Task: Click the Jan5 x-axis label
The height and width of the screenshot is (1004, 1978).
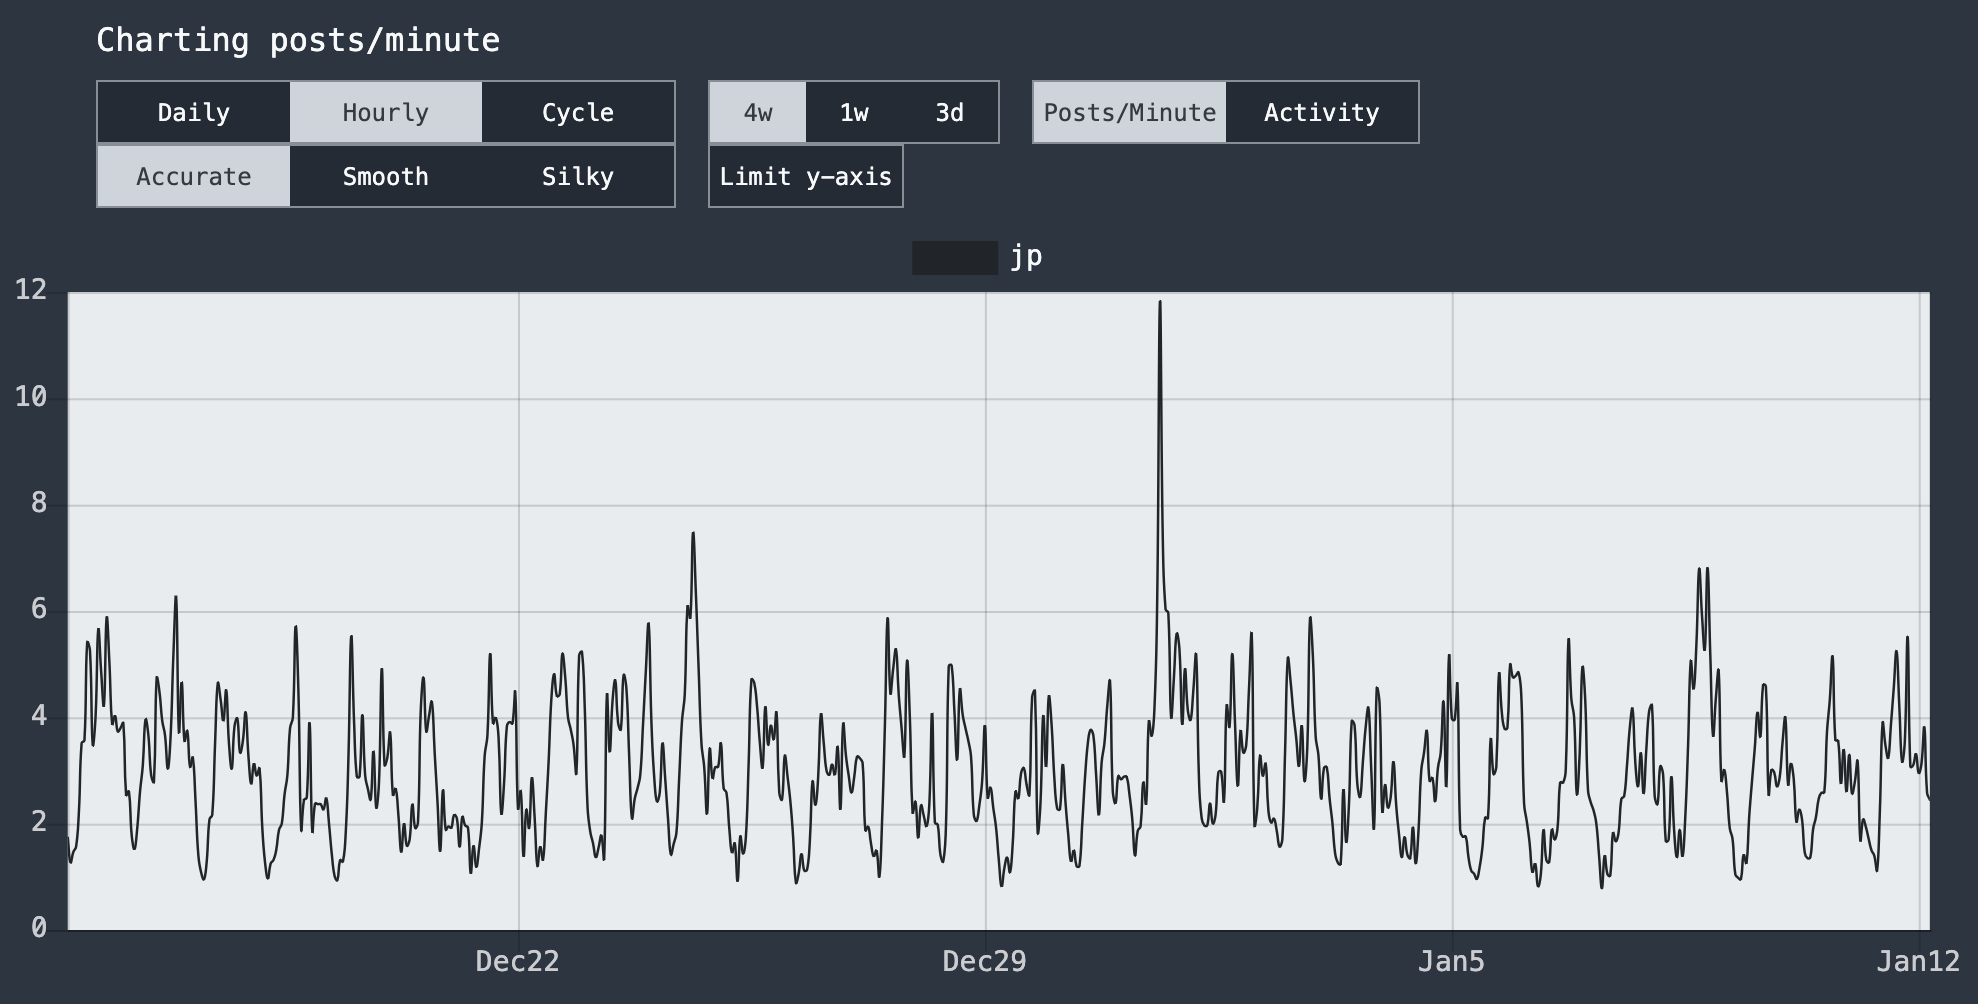Action: [x=1451, y=962]
